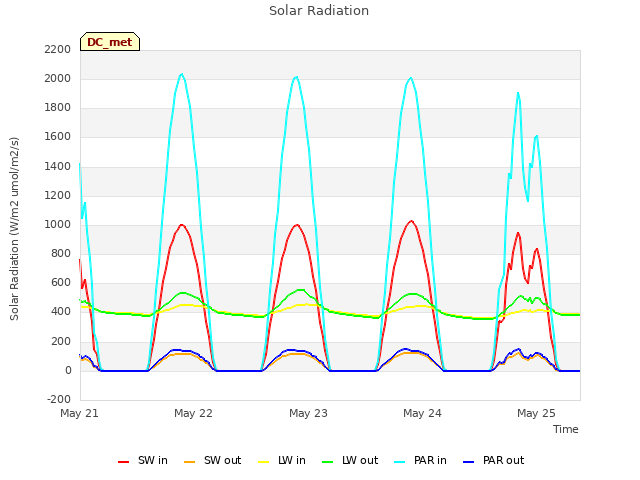Click the DC_met annotation label
Screen dimensions: 640x480
pos(110,42)
